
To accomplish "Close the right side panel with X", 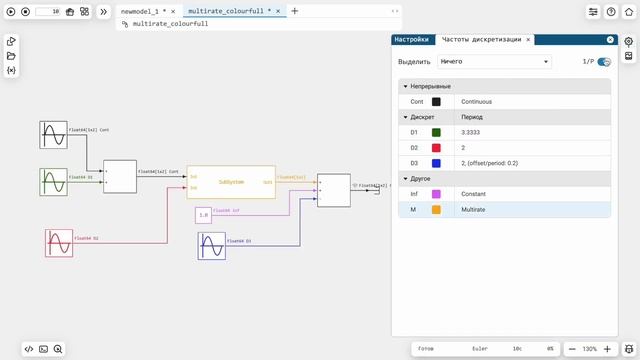I will pyautogui.click(x=610, y=39).
